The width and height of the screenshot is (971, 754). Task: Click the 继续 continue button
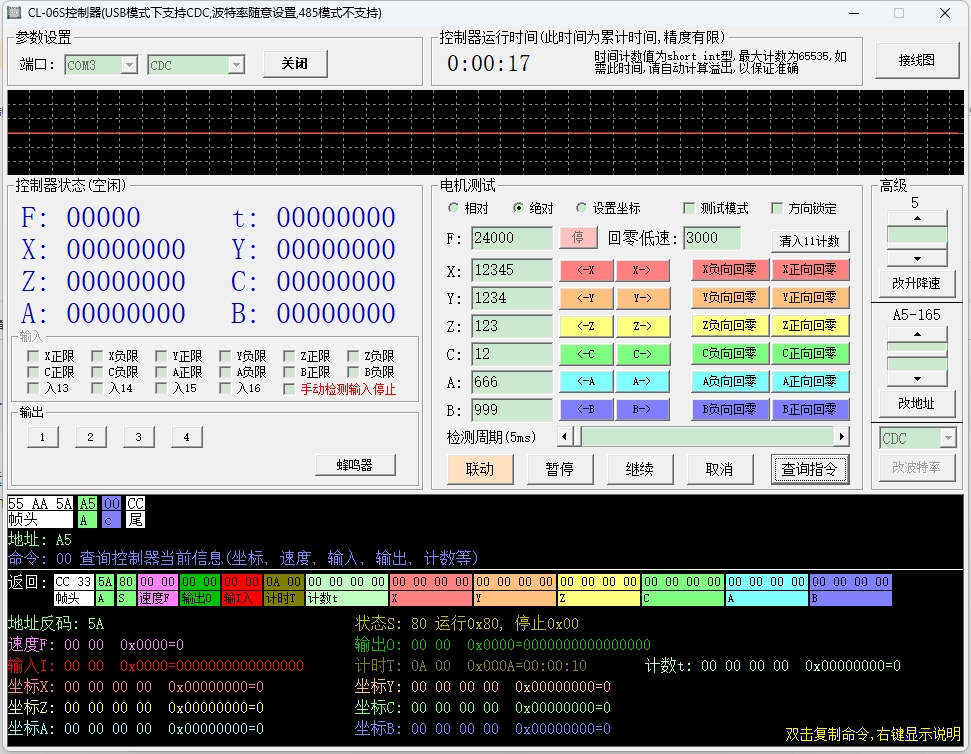pos(640,469)
